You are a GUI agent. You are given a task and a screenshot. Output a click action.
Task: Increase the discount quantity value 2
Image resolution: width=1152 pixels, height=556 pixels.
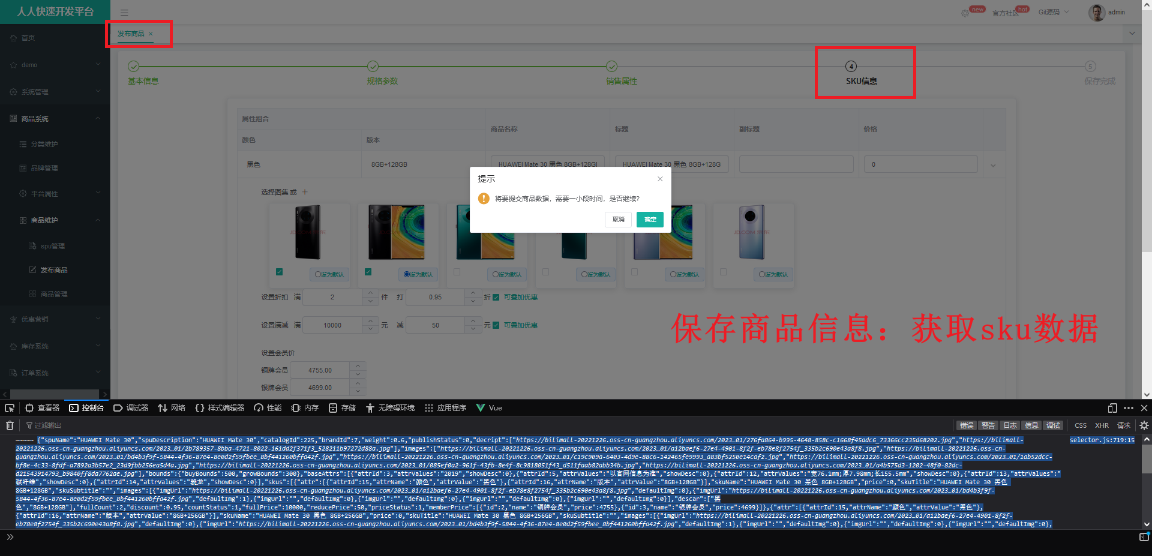click(370, 293)
